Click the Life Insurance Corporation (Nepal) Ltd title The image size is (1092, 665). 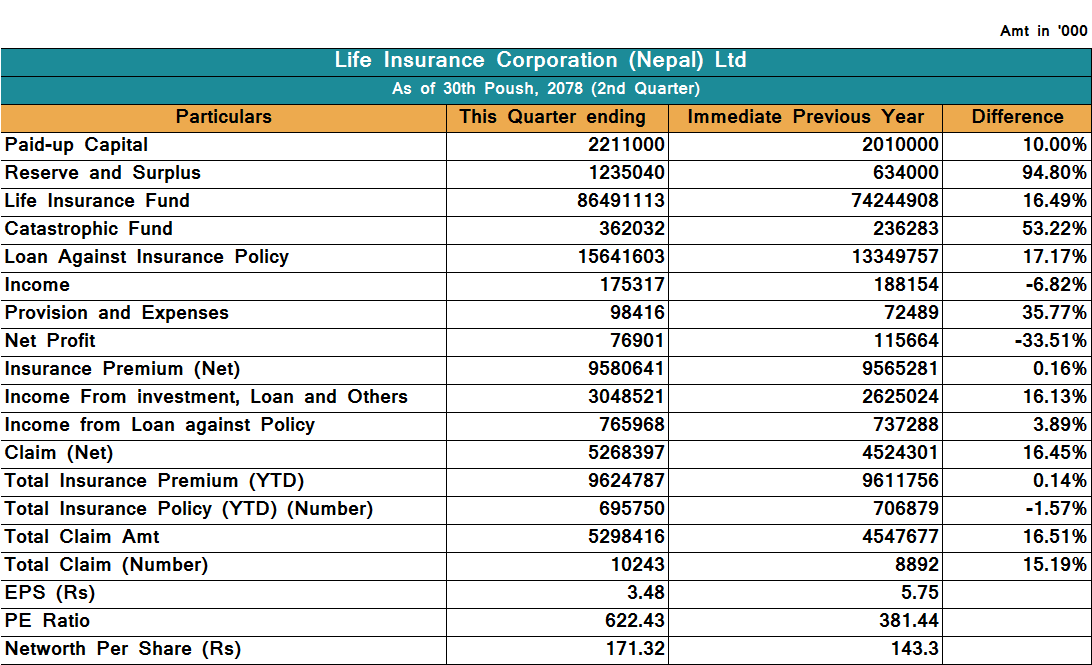[x=541, y=61]
